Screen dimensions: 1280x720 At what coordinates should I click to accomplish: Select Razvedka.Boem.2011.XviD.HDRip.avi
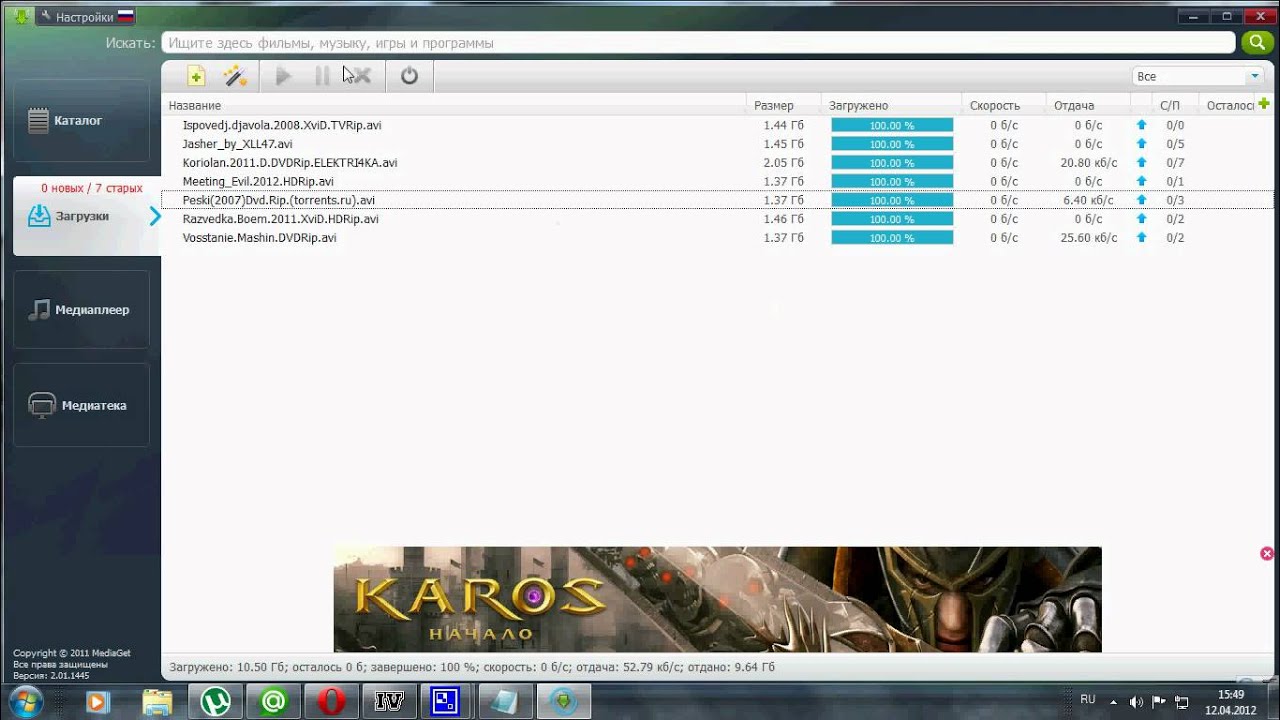click(281, 219)
